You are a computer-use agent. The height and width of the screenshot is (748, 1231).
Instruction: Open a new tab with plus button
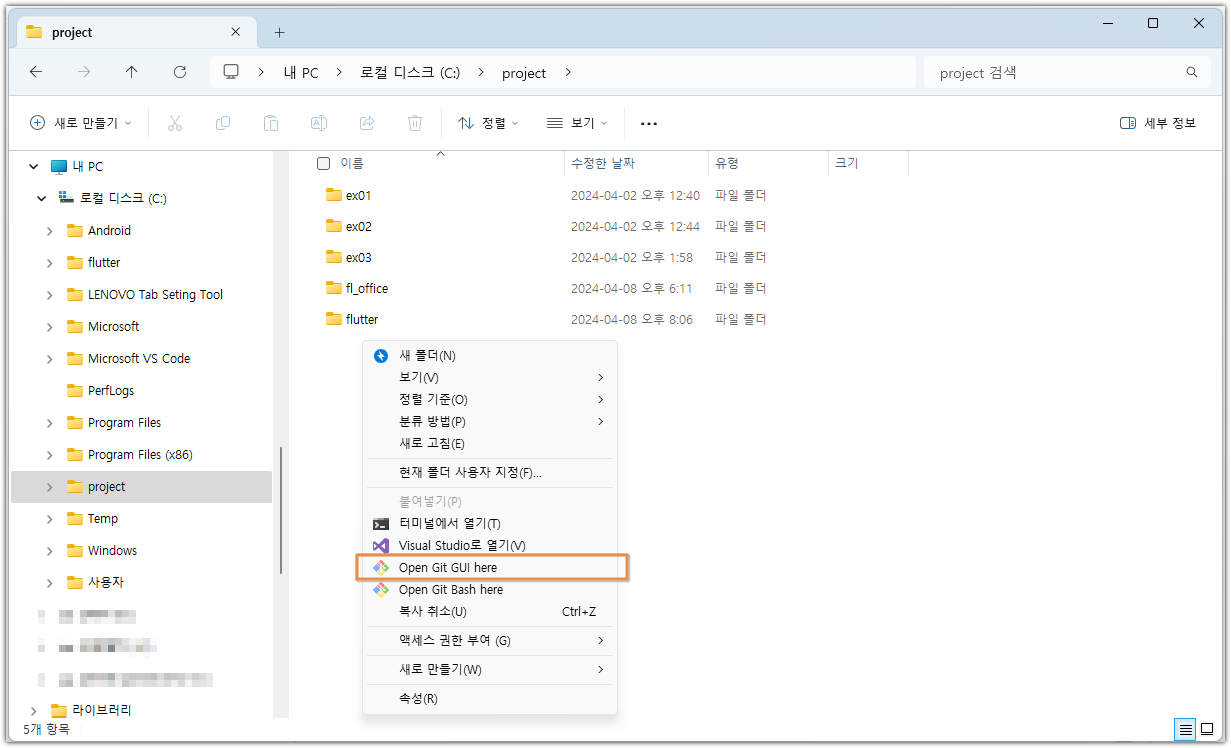pyautogui.click(x=279, y=32)
